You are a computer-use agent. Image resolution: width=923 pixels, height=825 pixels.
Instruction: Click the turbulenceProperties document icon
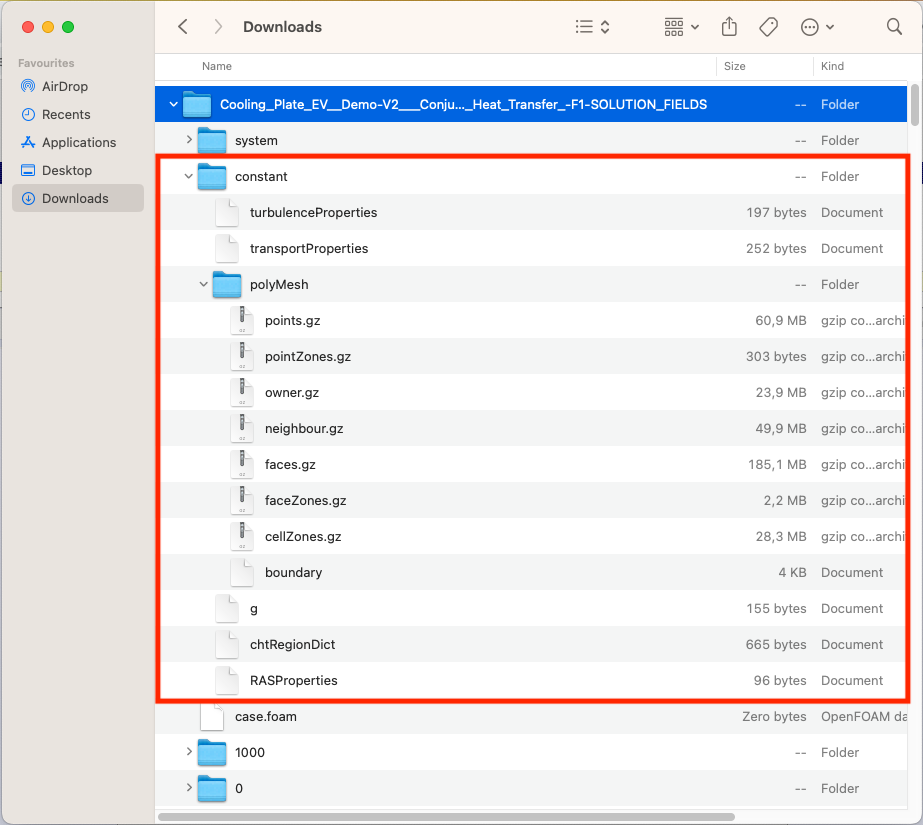tap(227, 212)
